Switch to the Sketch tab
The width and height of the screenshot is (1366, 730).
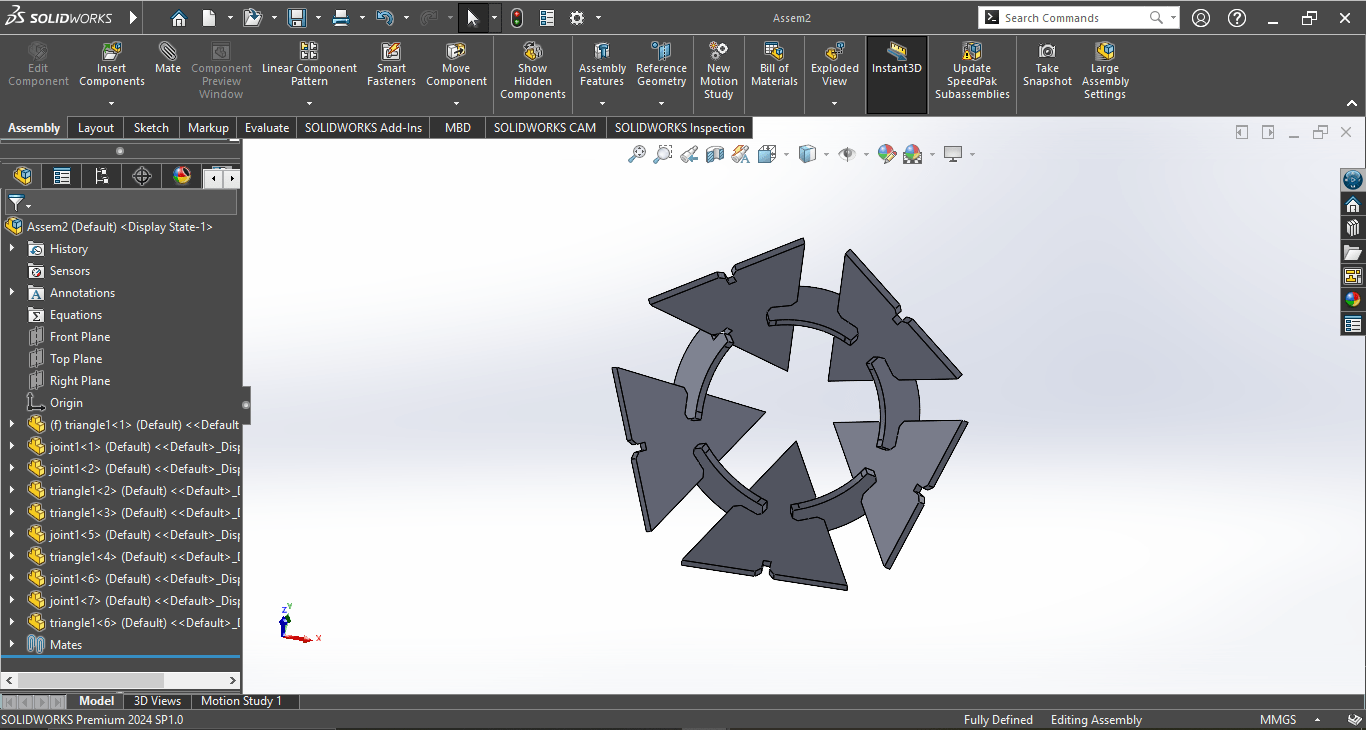click(151, 128)
